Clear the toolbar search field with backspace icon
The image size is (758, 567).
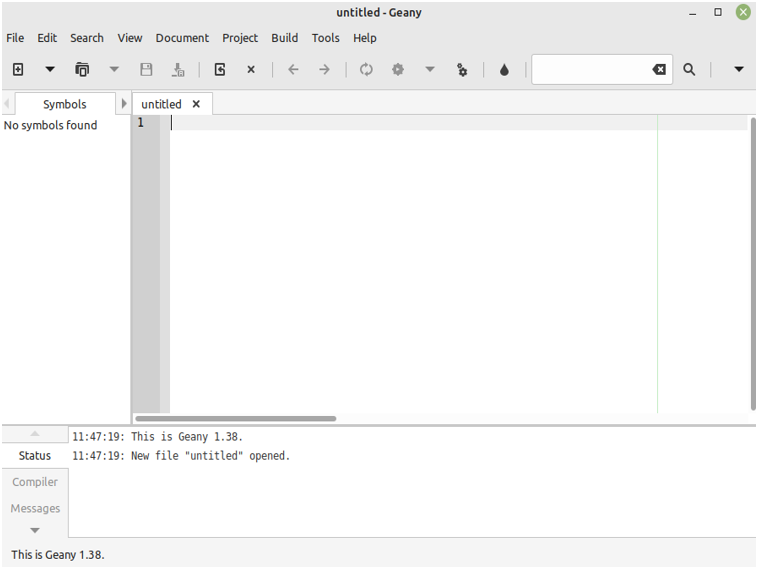659,70
